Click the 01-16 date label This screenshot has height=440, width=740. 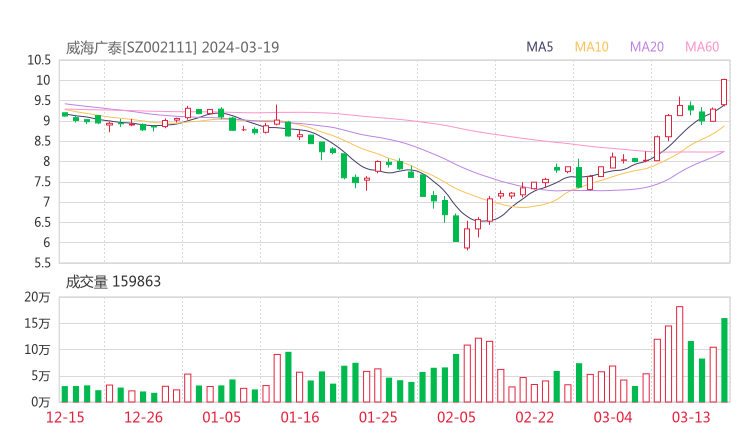point(300,418)
